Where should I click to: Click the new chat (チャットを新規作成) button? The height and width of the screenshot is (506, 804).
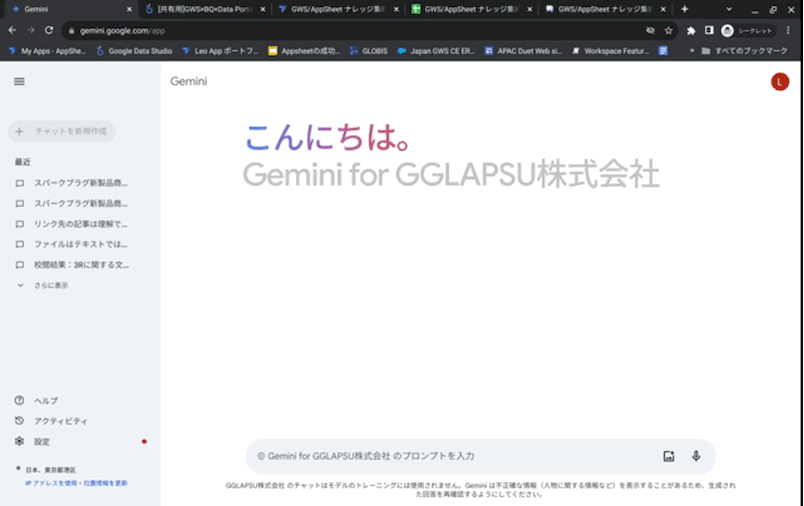tap(62, 131)
